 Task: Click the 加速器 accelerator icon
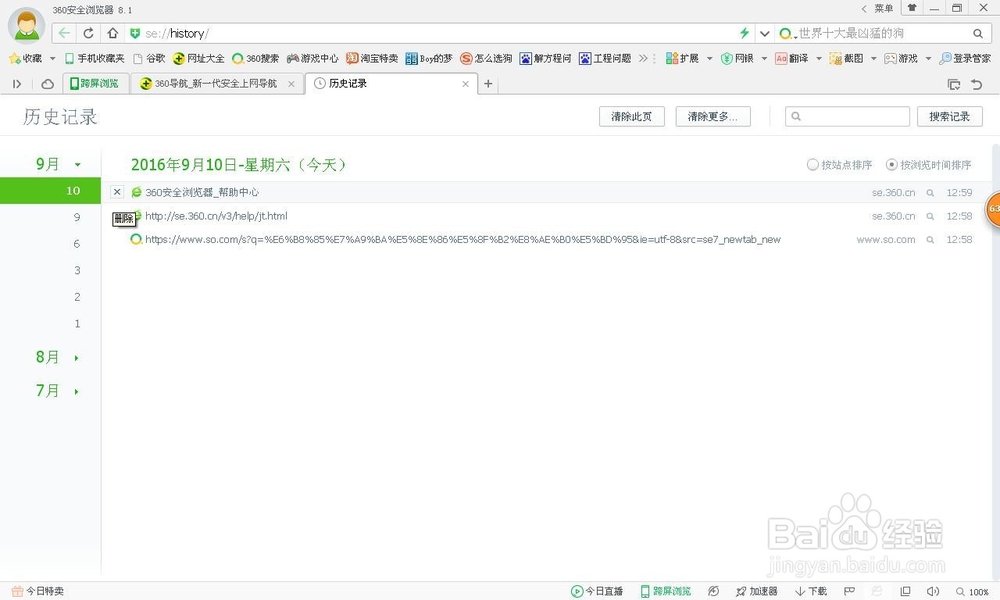coord(758,591)
